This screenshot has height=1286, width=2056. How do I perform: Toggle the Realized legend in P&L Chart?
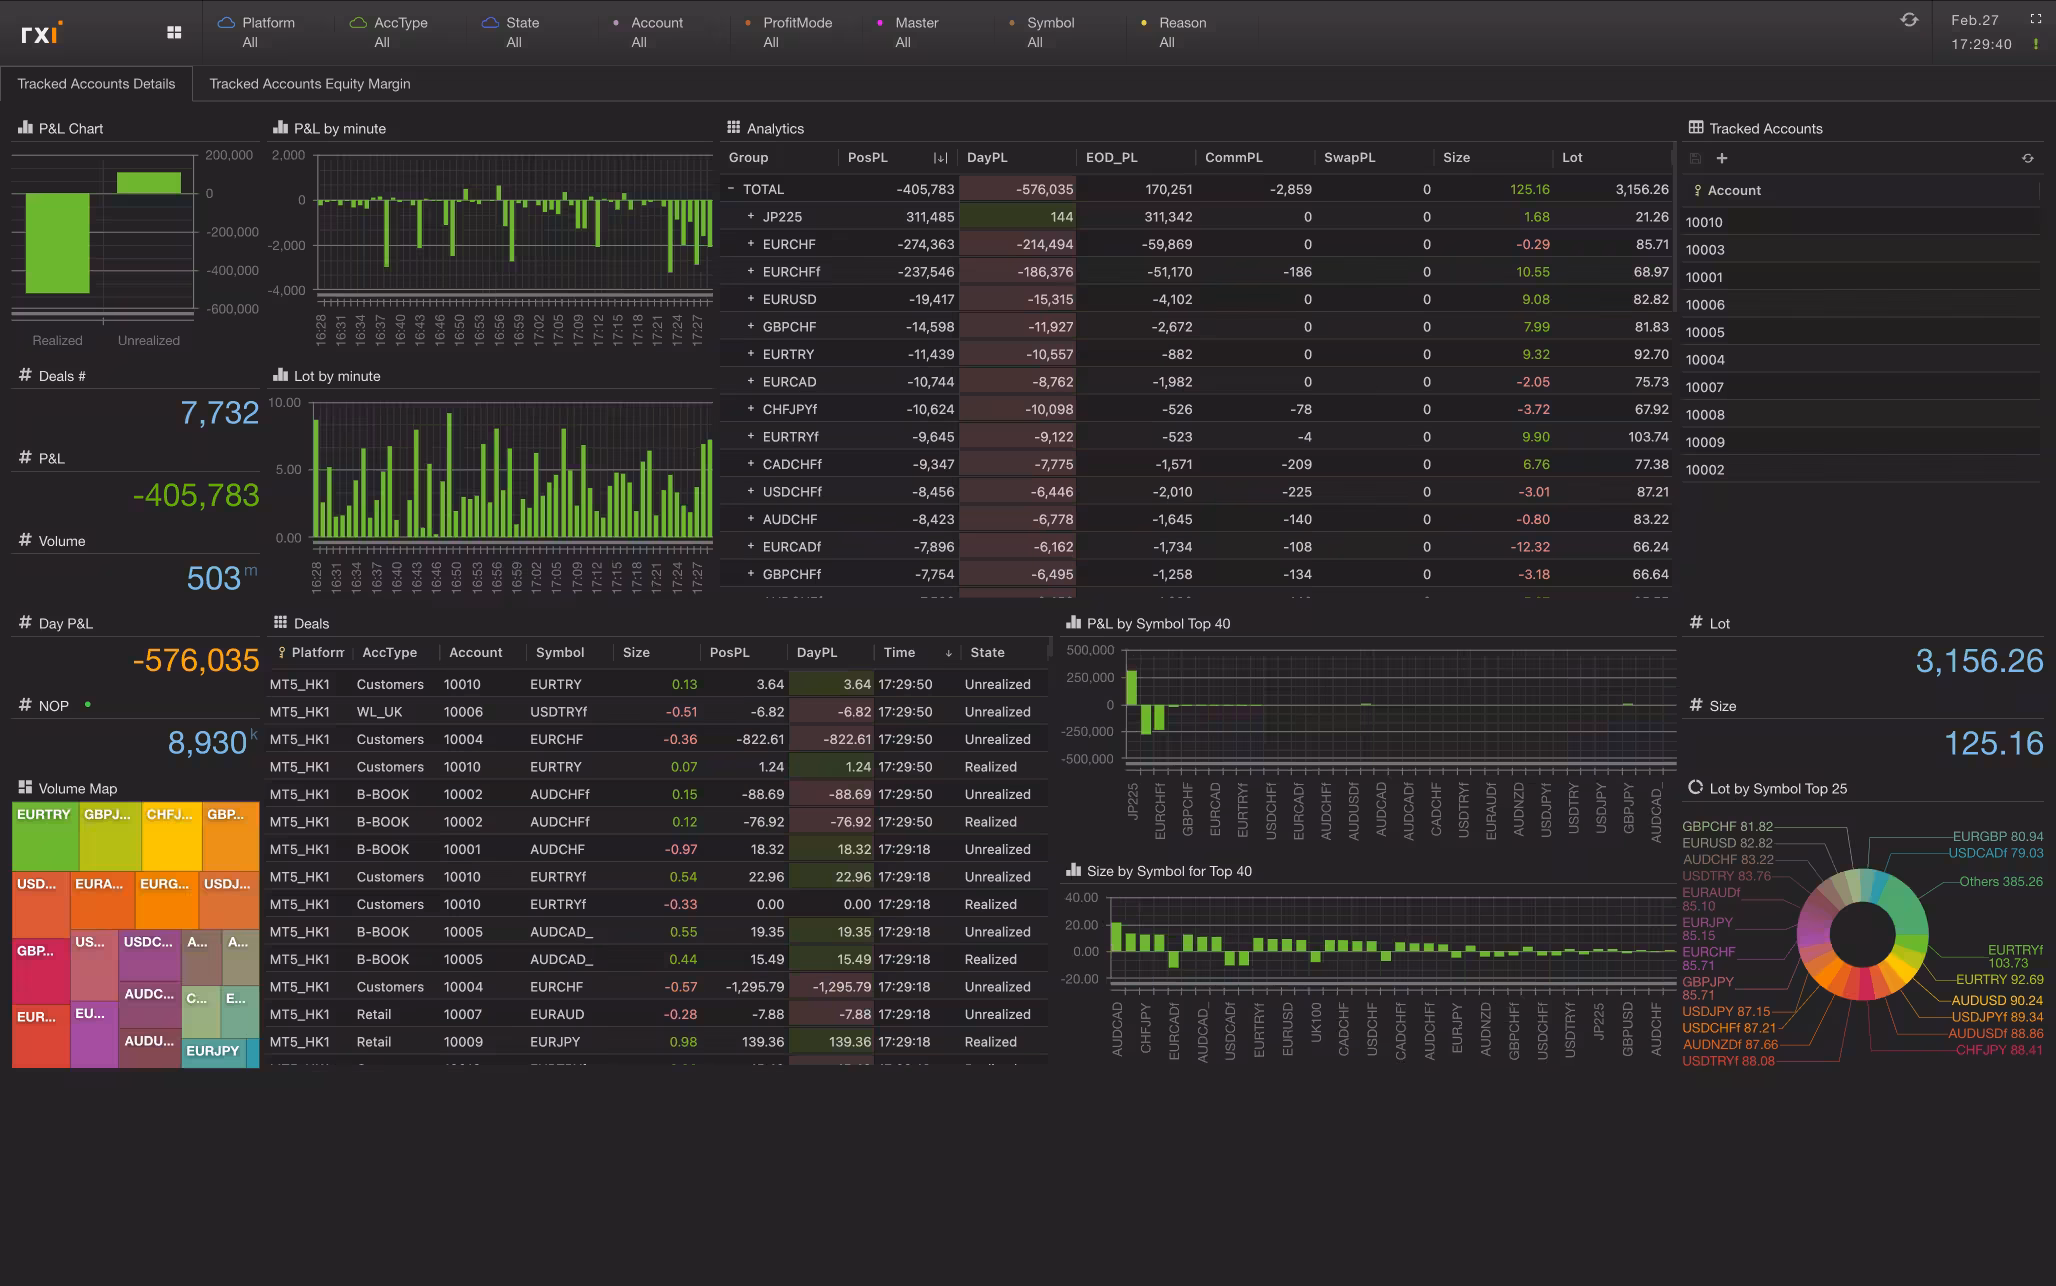tap(57, 340)
